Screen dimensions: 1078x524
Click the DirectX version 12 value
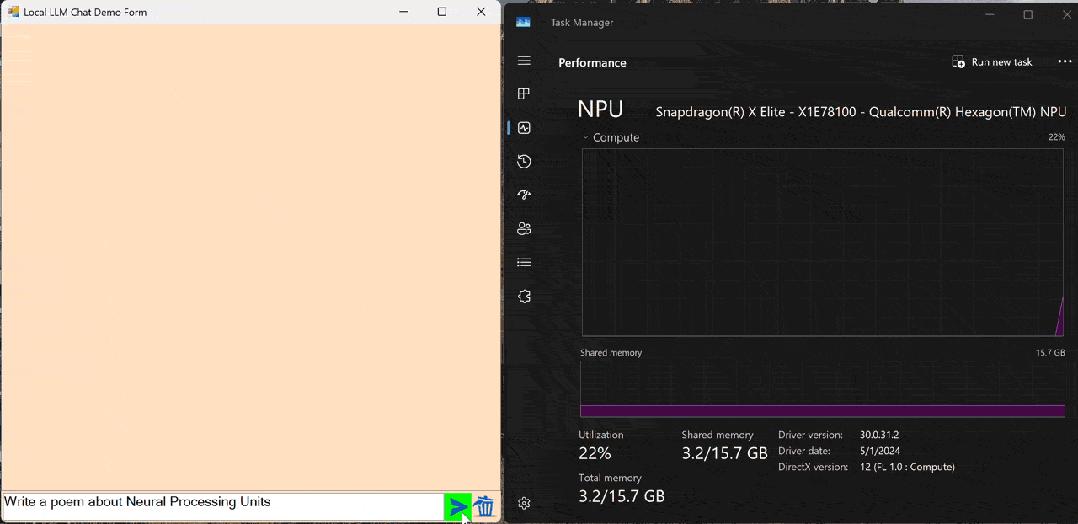[907, 467]
